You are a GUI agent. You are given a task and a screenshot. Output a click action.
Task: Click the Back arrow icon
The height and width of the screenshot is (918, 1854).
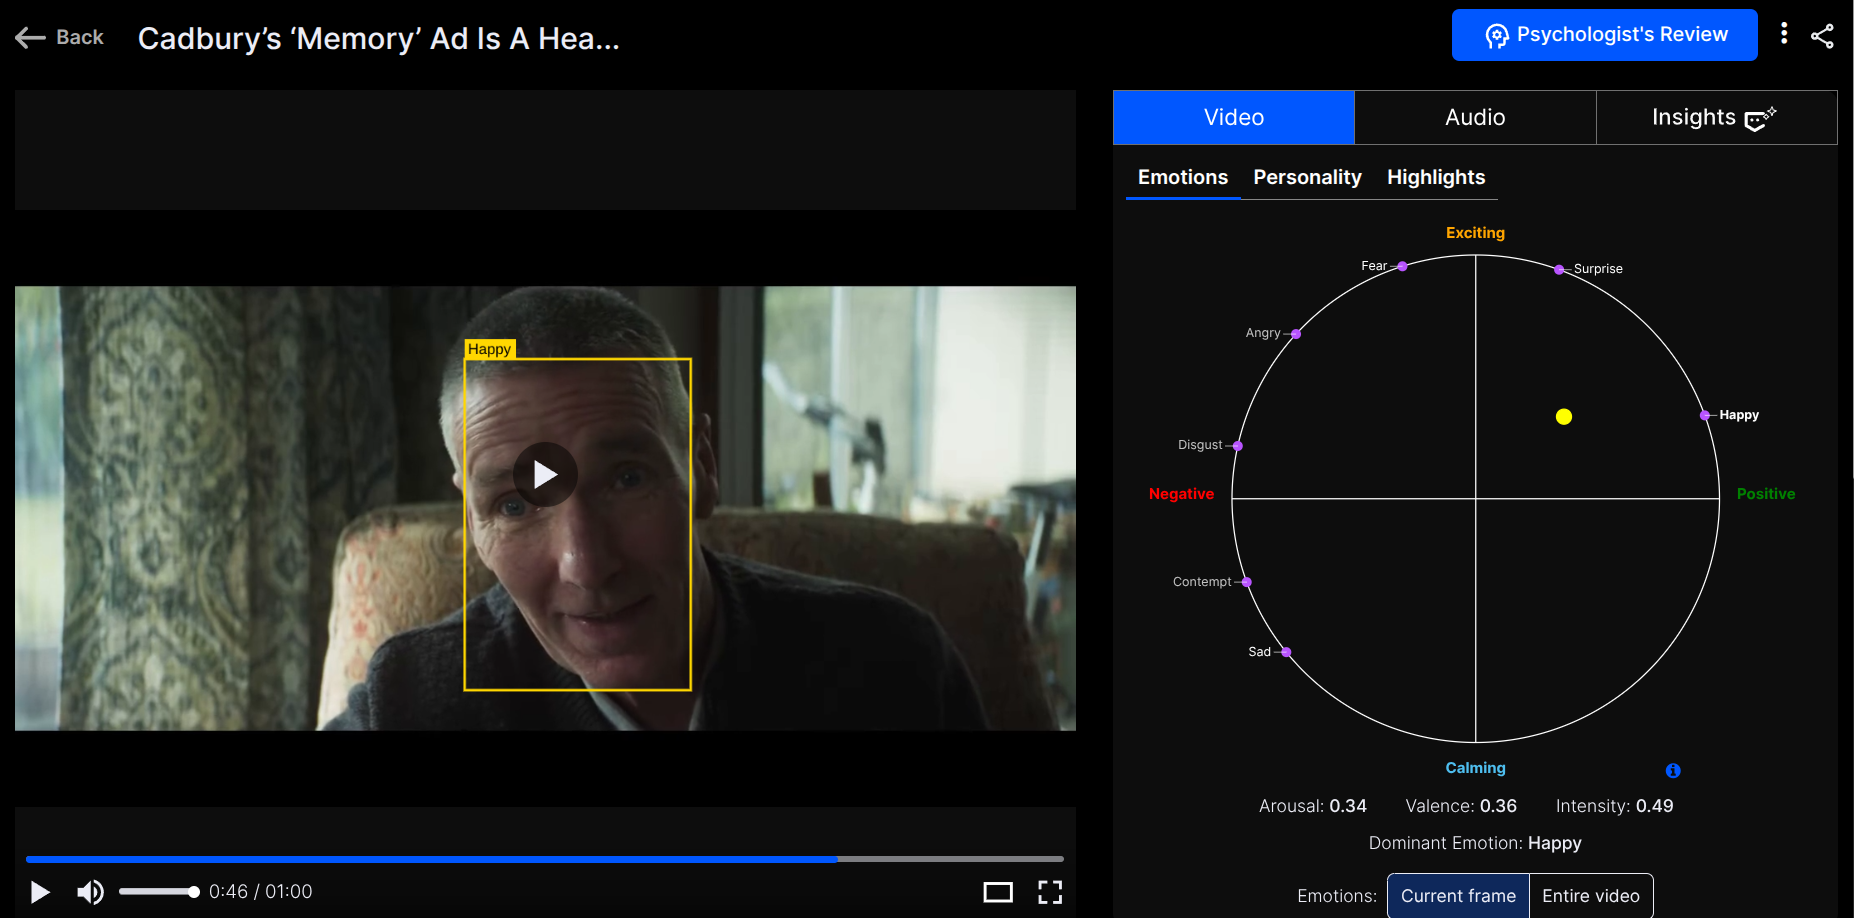tap(30, 38)
